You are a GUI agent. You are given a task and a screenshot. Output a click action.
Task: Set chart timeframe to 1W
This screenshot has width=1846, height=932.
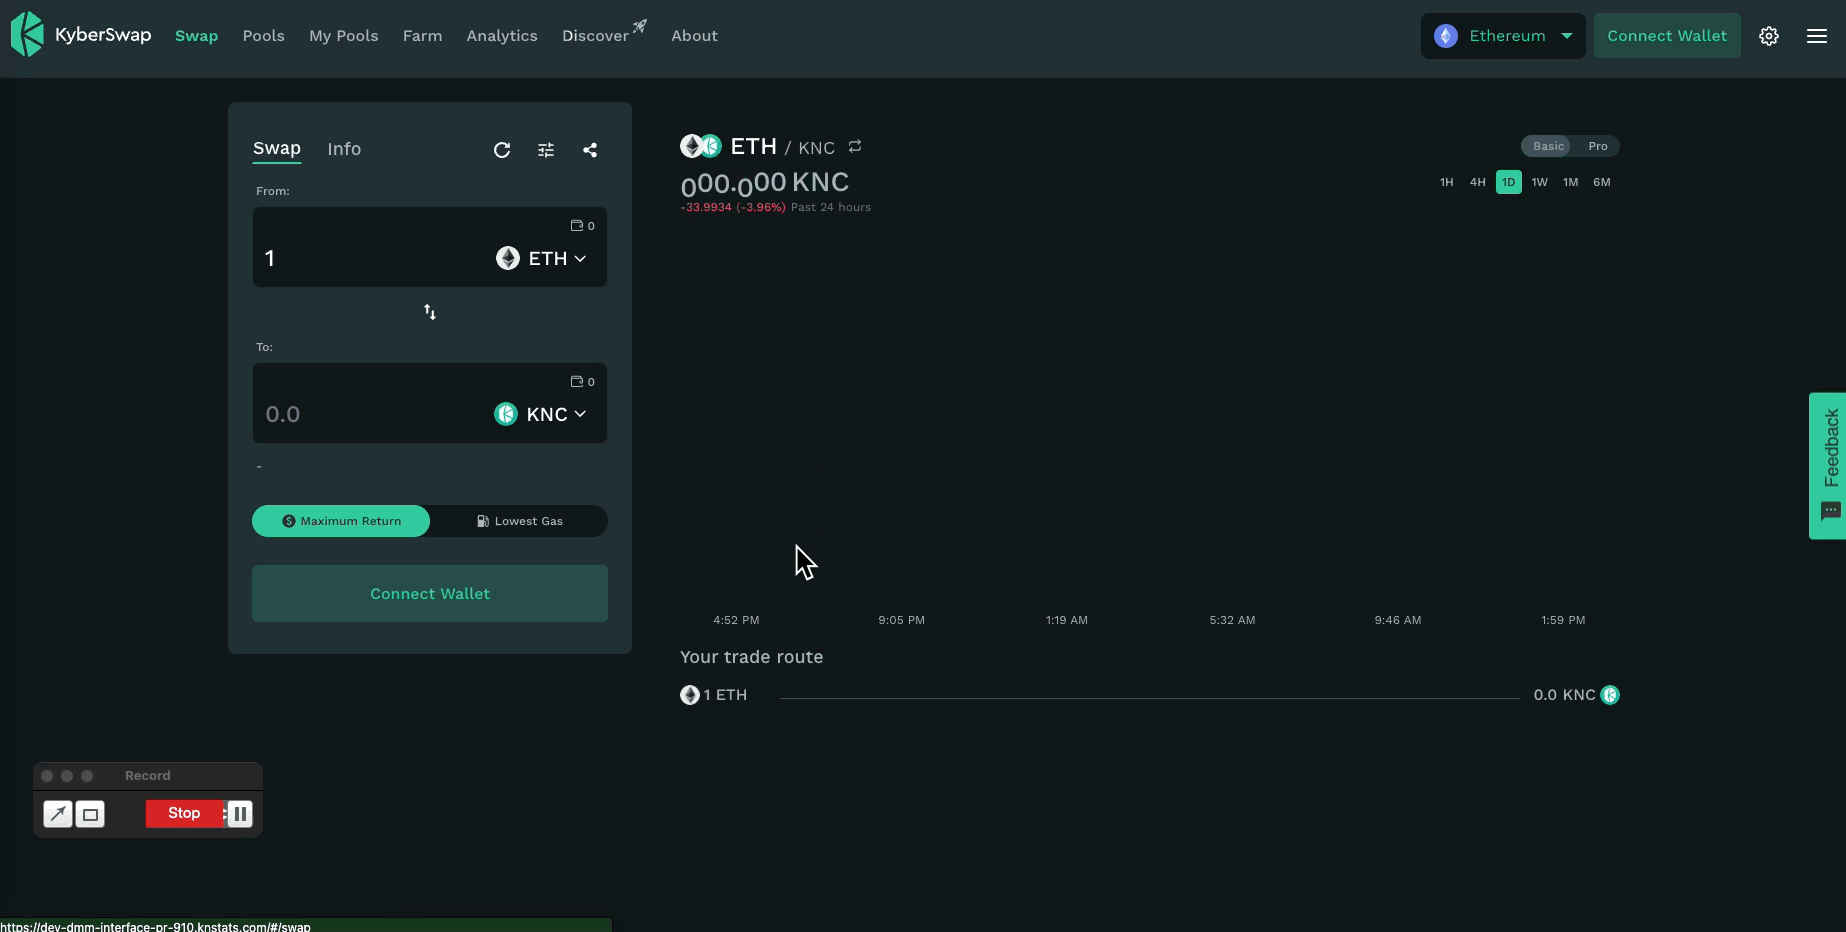point(1540,182)
